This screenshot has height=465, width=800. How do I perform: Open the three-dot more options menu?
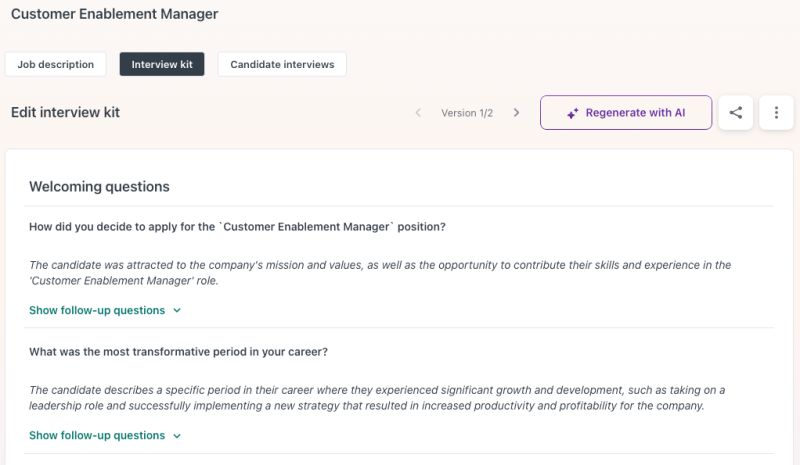point(776,113)
